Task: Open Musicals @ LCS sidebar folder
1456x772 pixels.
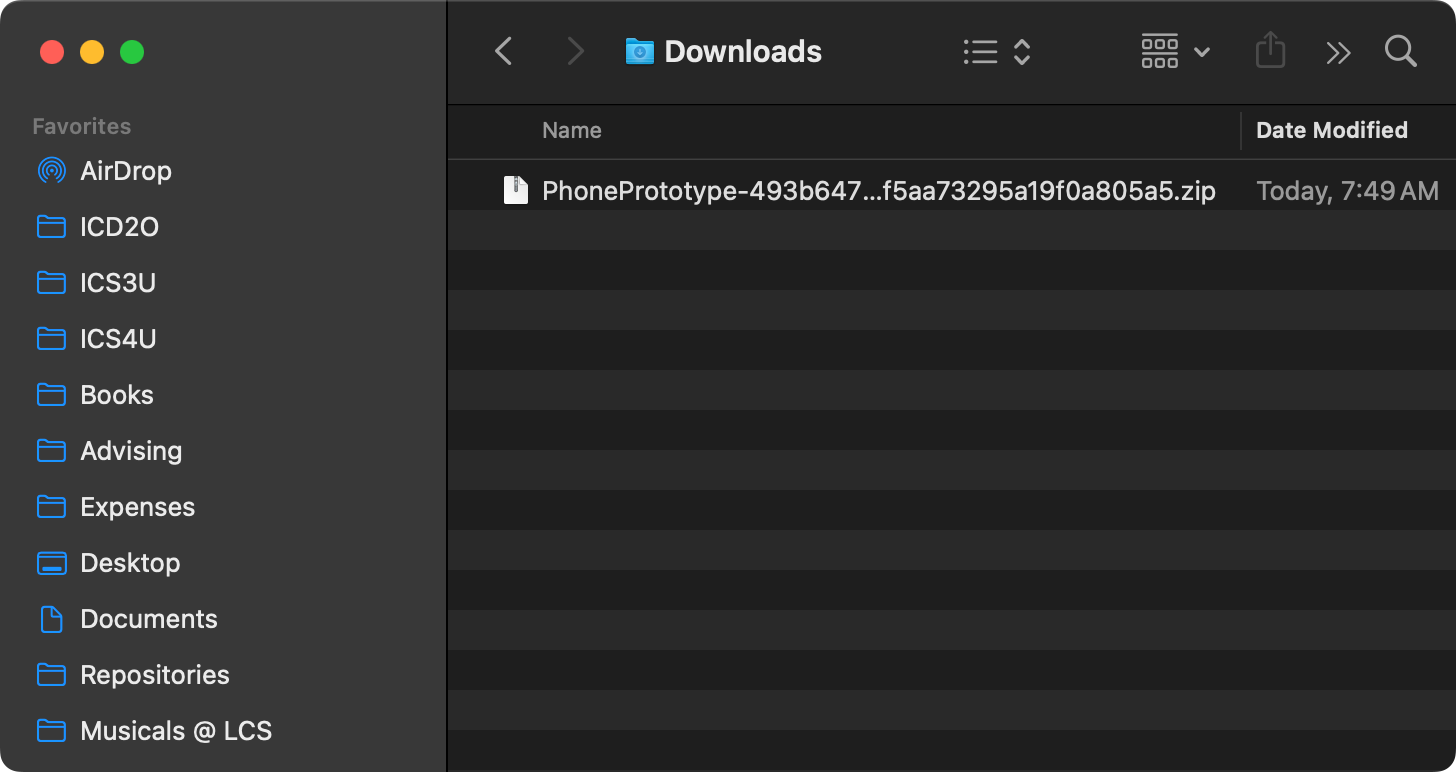Action: 175,731
